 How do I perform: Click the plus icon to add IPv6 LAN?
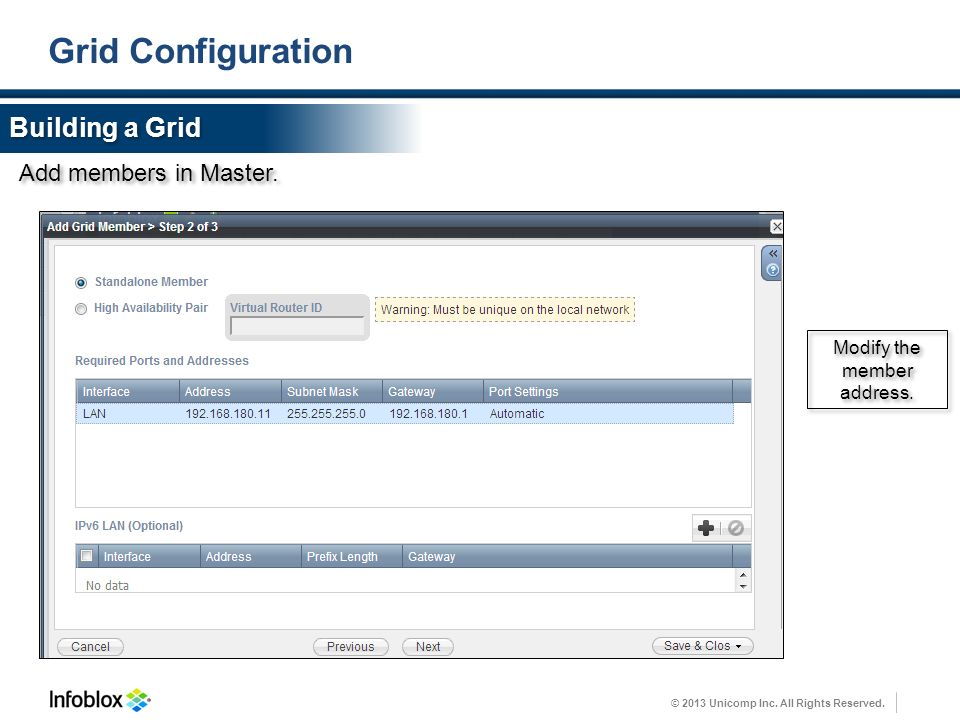tap(706, 528)
